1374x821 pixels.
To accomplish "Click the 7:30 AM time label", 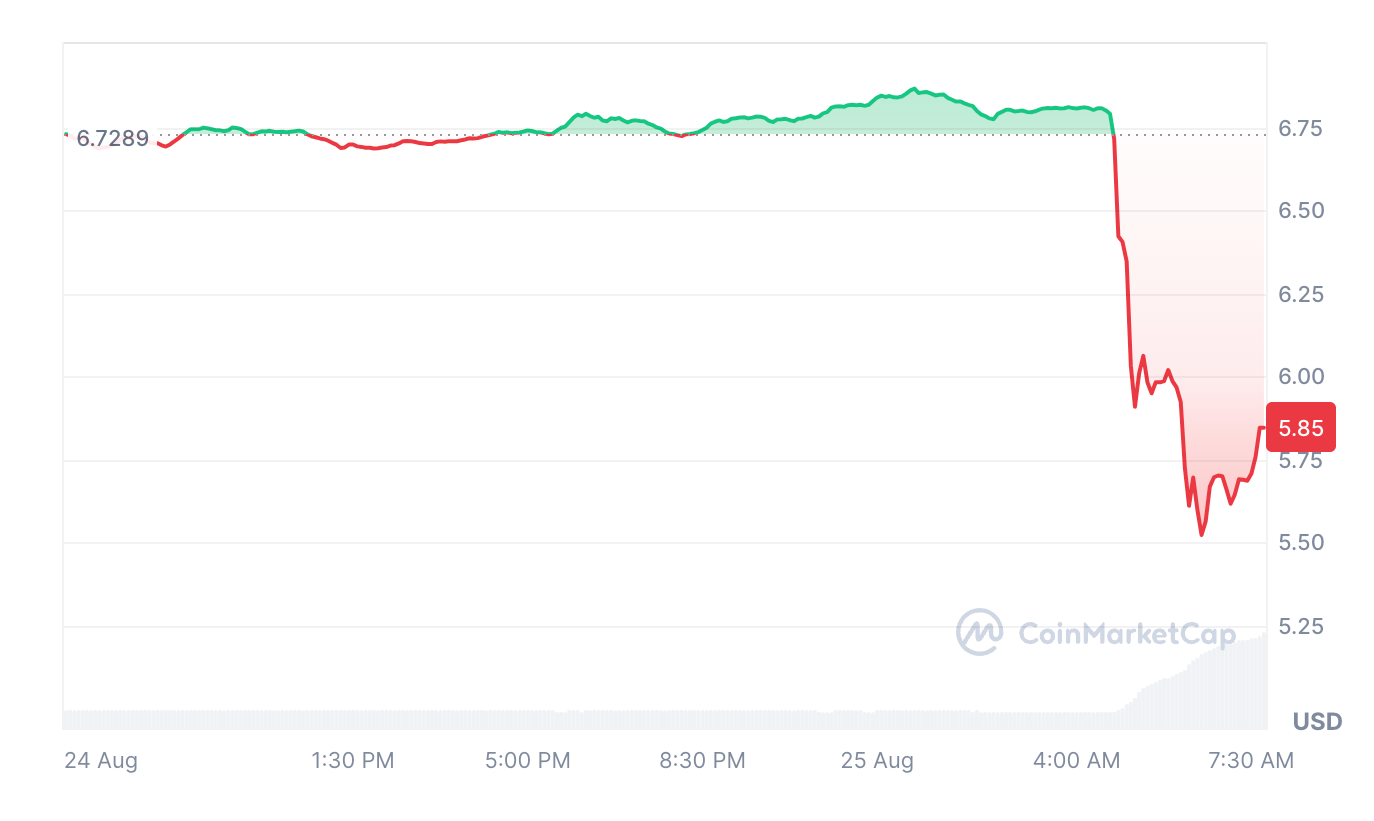I will point(1251,760).
